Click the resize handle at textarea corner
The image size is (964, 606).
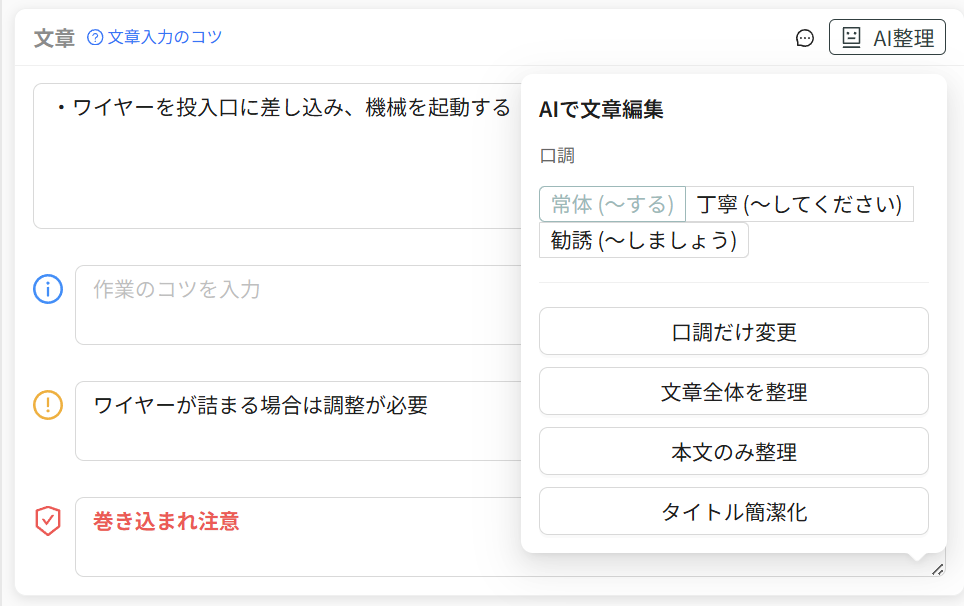[938, 570]
